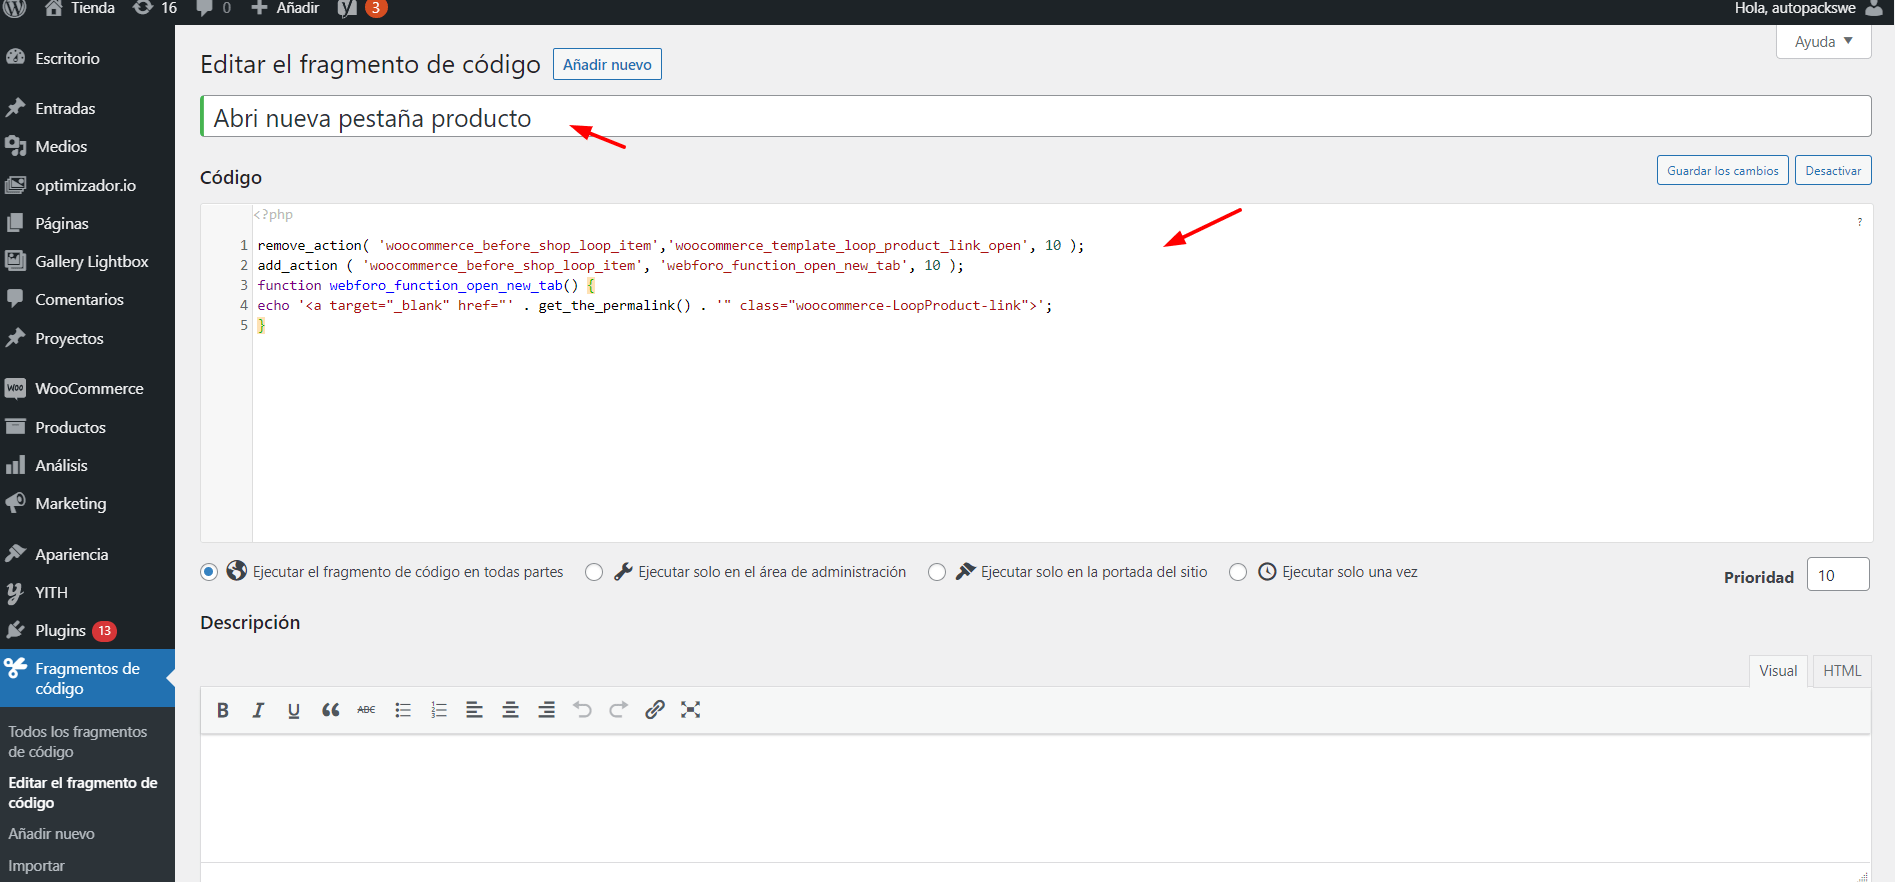Viewport: 1895px width, 882px height.
Task: Open Hola, autopackswe profile link
Action: (1795, 8)
